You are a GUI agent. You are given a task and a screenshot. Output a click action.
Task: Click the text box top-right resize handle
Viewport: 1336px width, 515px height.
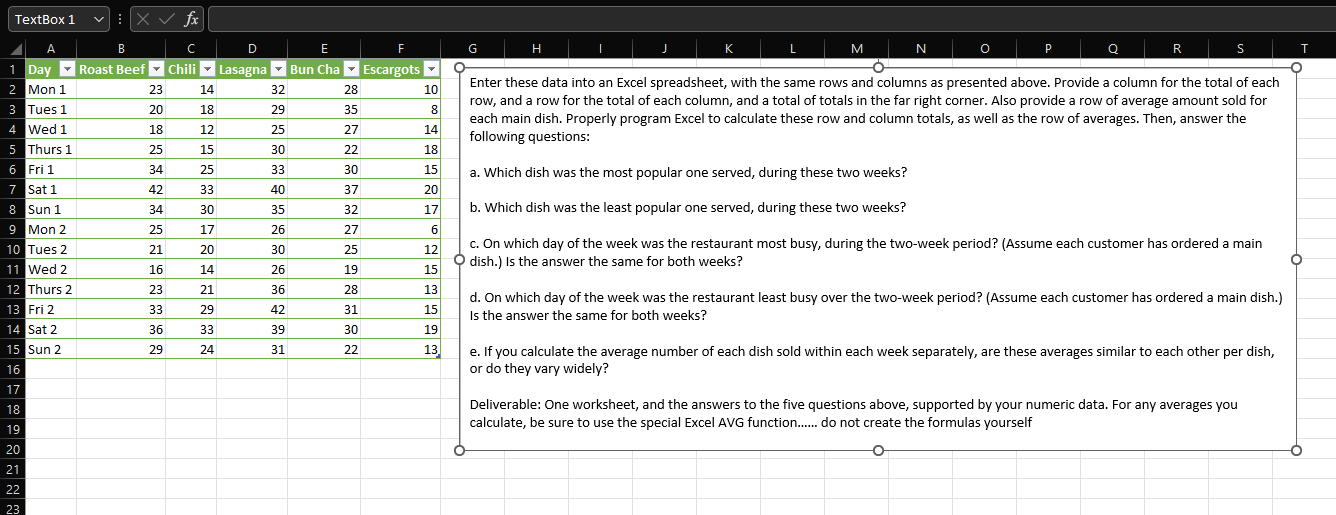[1296, 67]
